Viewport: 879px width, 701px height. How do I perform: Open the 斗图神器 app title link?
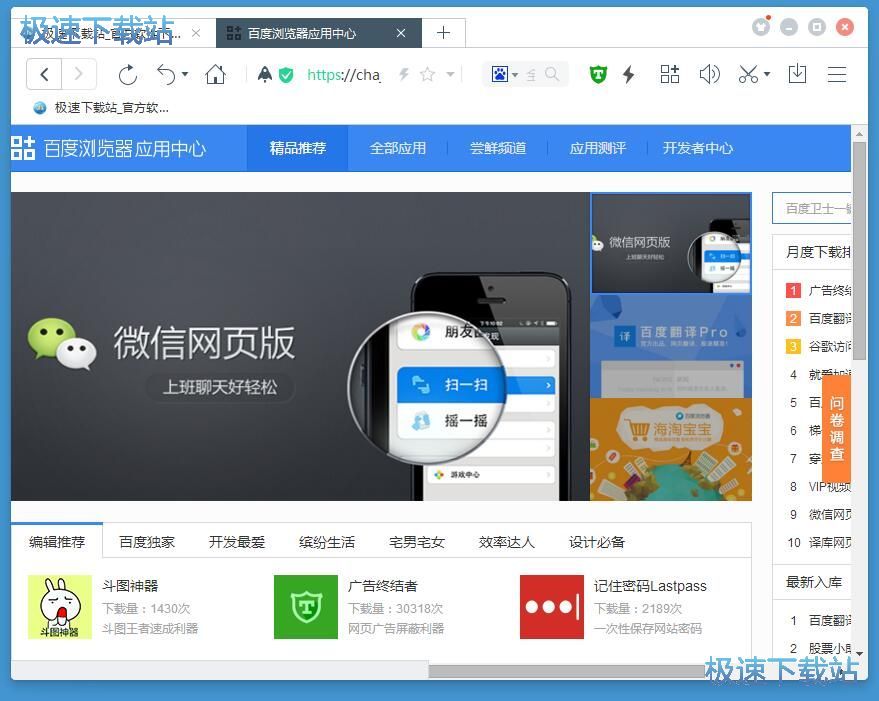(130, 586)
